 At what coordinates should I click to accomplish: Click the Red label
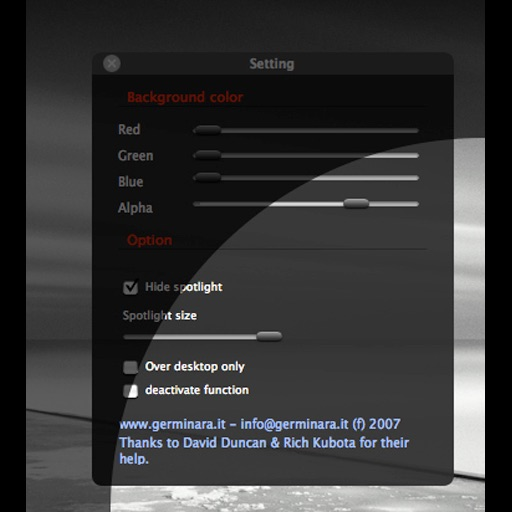pyautogui.click(x=129, y=129)
